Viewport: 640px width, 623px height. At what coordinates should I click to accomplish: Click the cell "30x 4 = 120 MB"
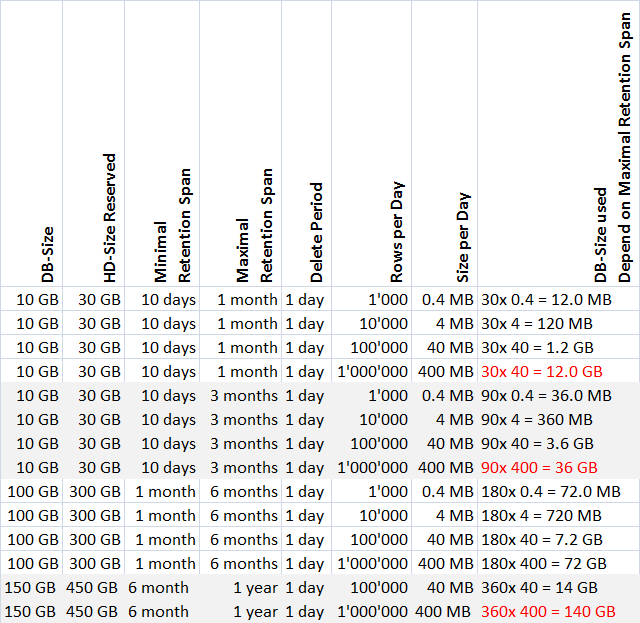pyautogui.click(x=537, y=323)
